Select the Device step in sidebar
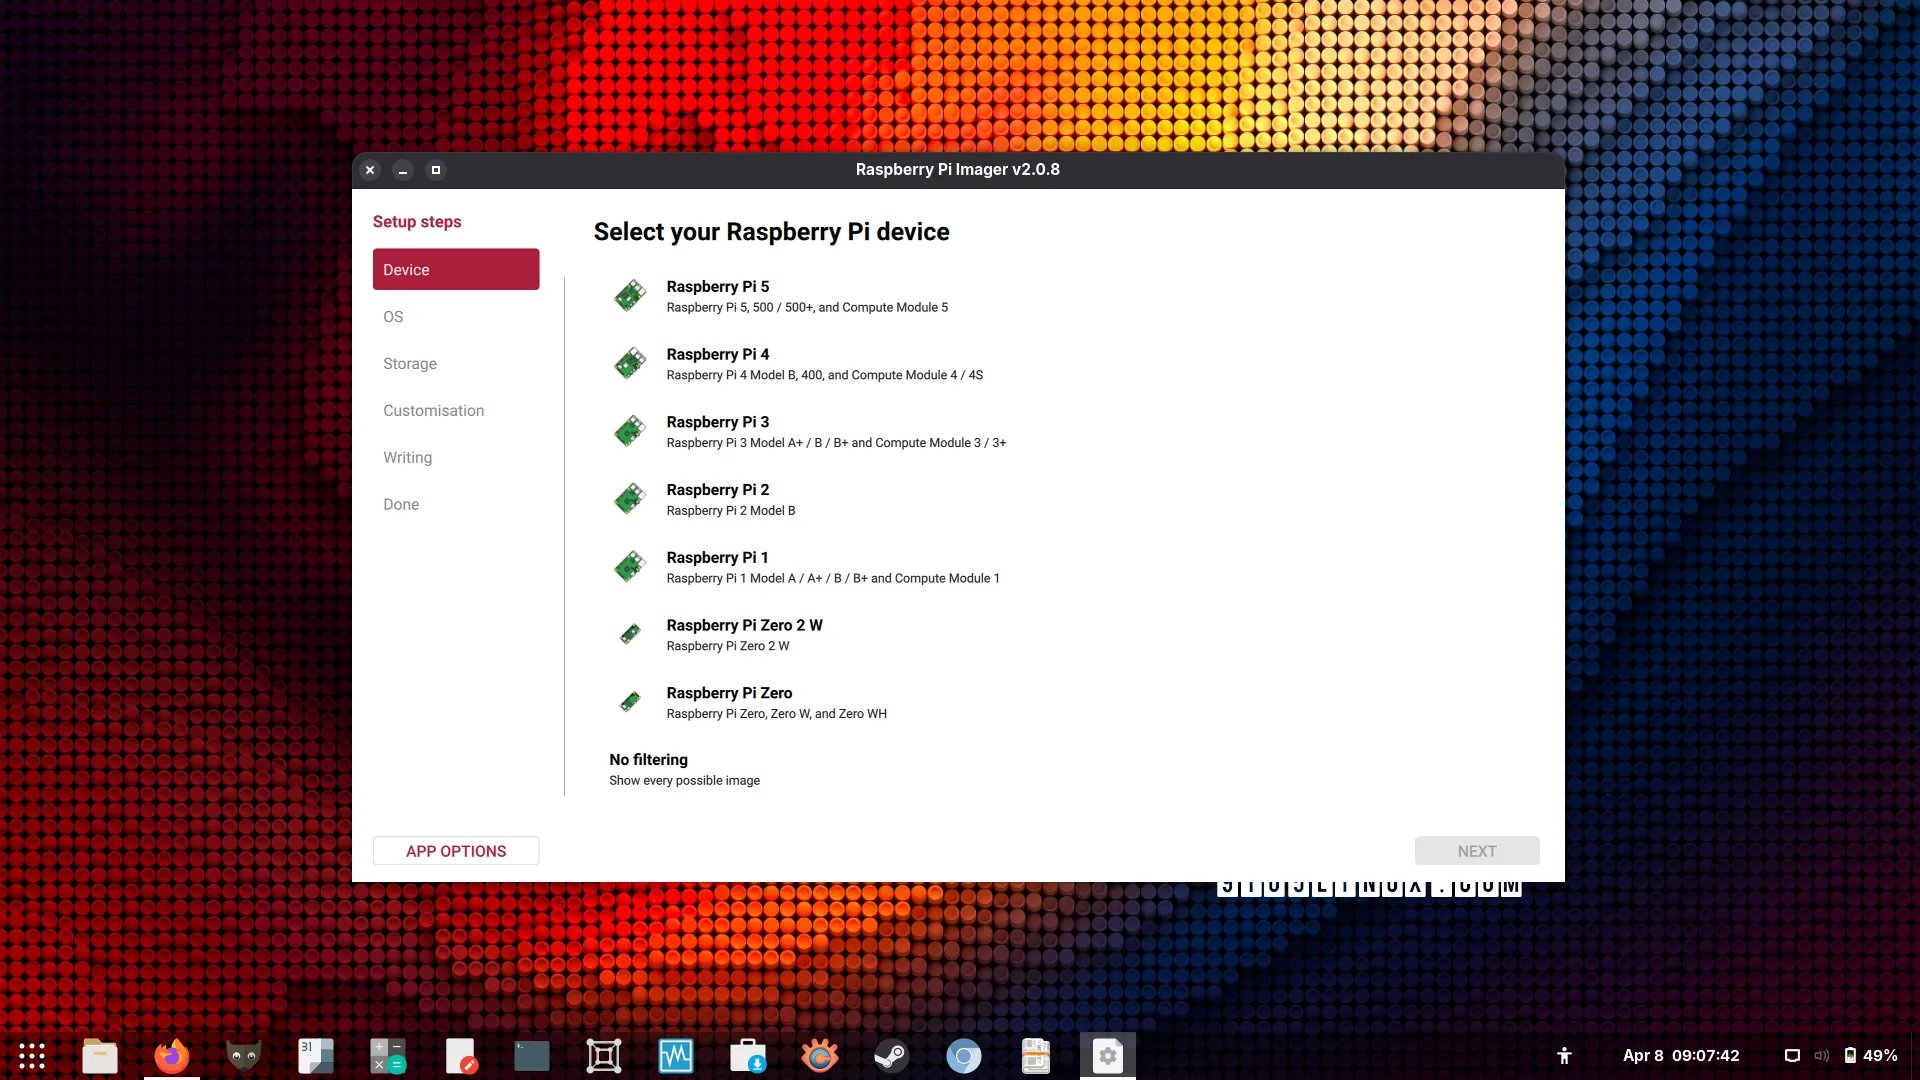The width and height of the screenshot is (1920, 1080). click(456, 270)
